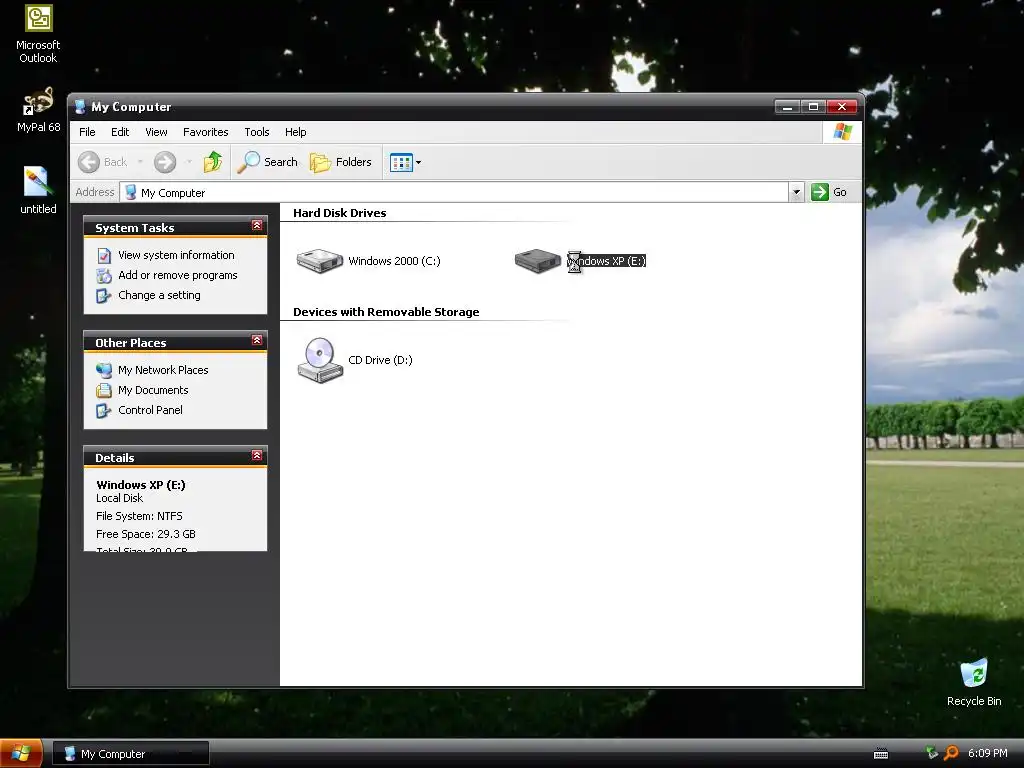Screen dimensions: 1024x768
Task: Click the CD Drive (D:) label
Action: click(380, 360)
